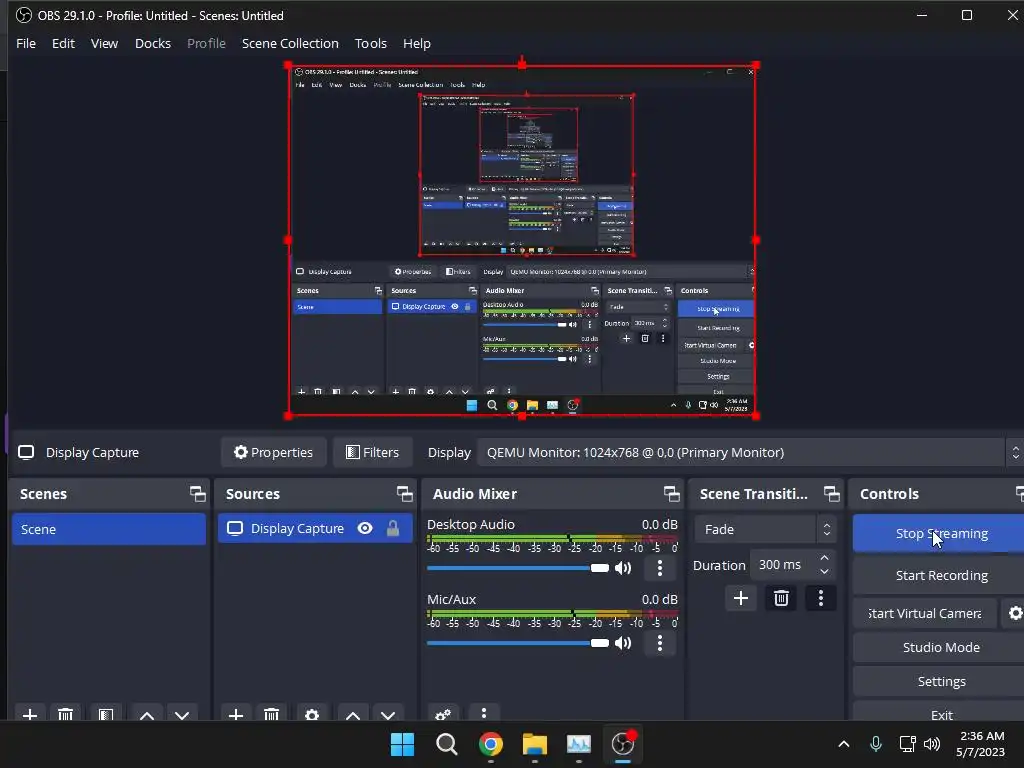Screen dimensions: 1024x768
Task: Open the Scene Collection menu
Action: [290, 43]
